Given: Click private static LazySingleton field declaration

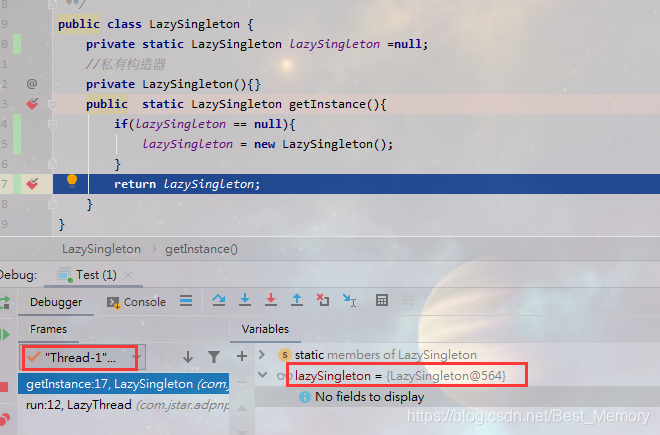Looking at the screenshot, I should (257, 44).
